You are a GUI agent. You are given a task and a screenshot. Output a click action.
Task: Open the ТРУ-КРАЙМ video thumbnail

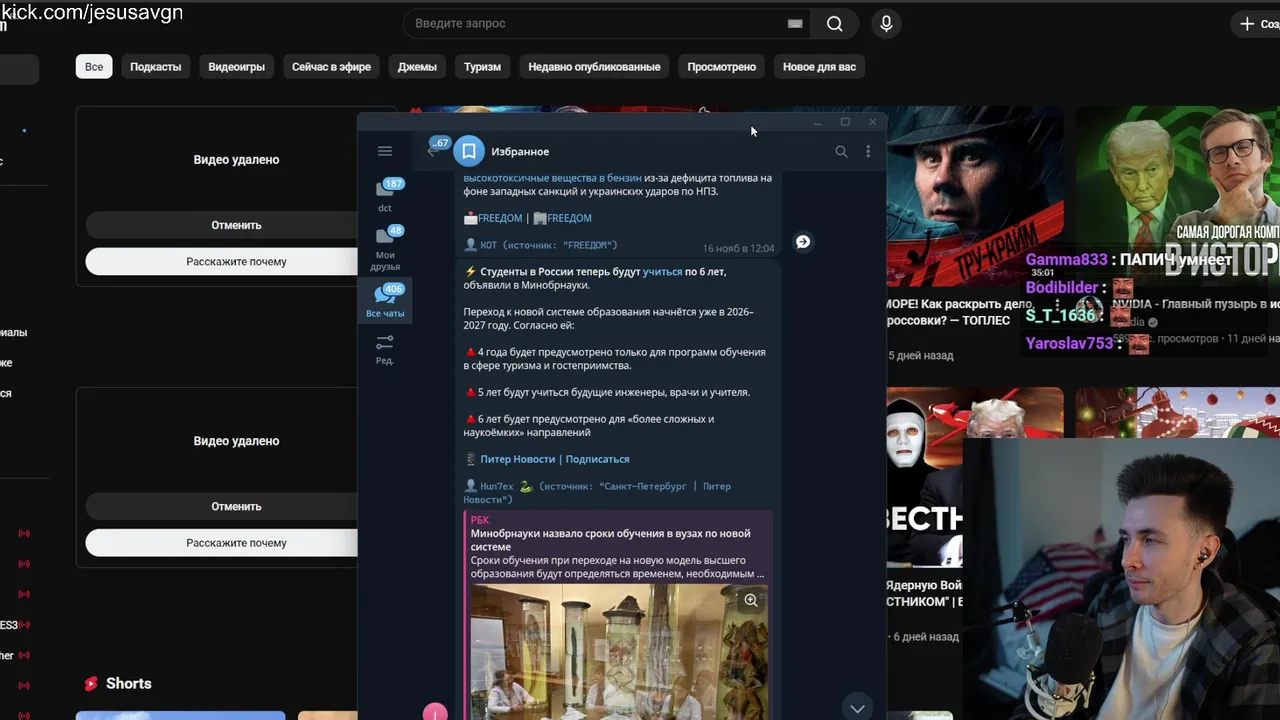click(974, 196)
